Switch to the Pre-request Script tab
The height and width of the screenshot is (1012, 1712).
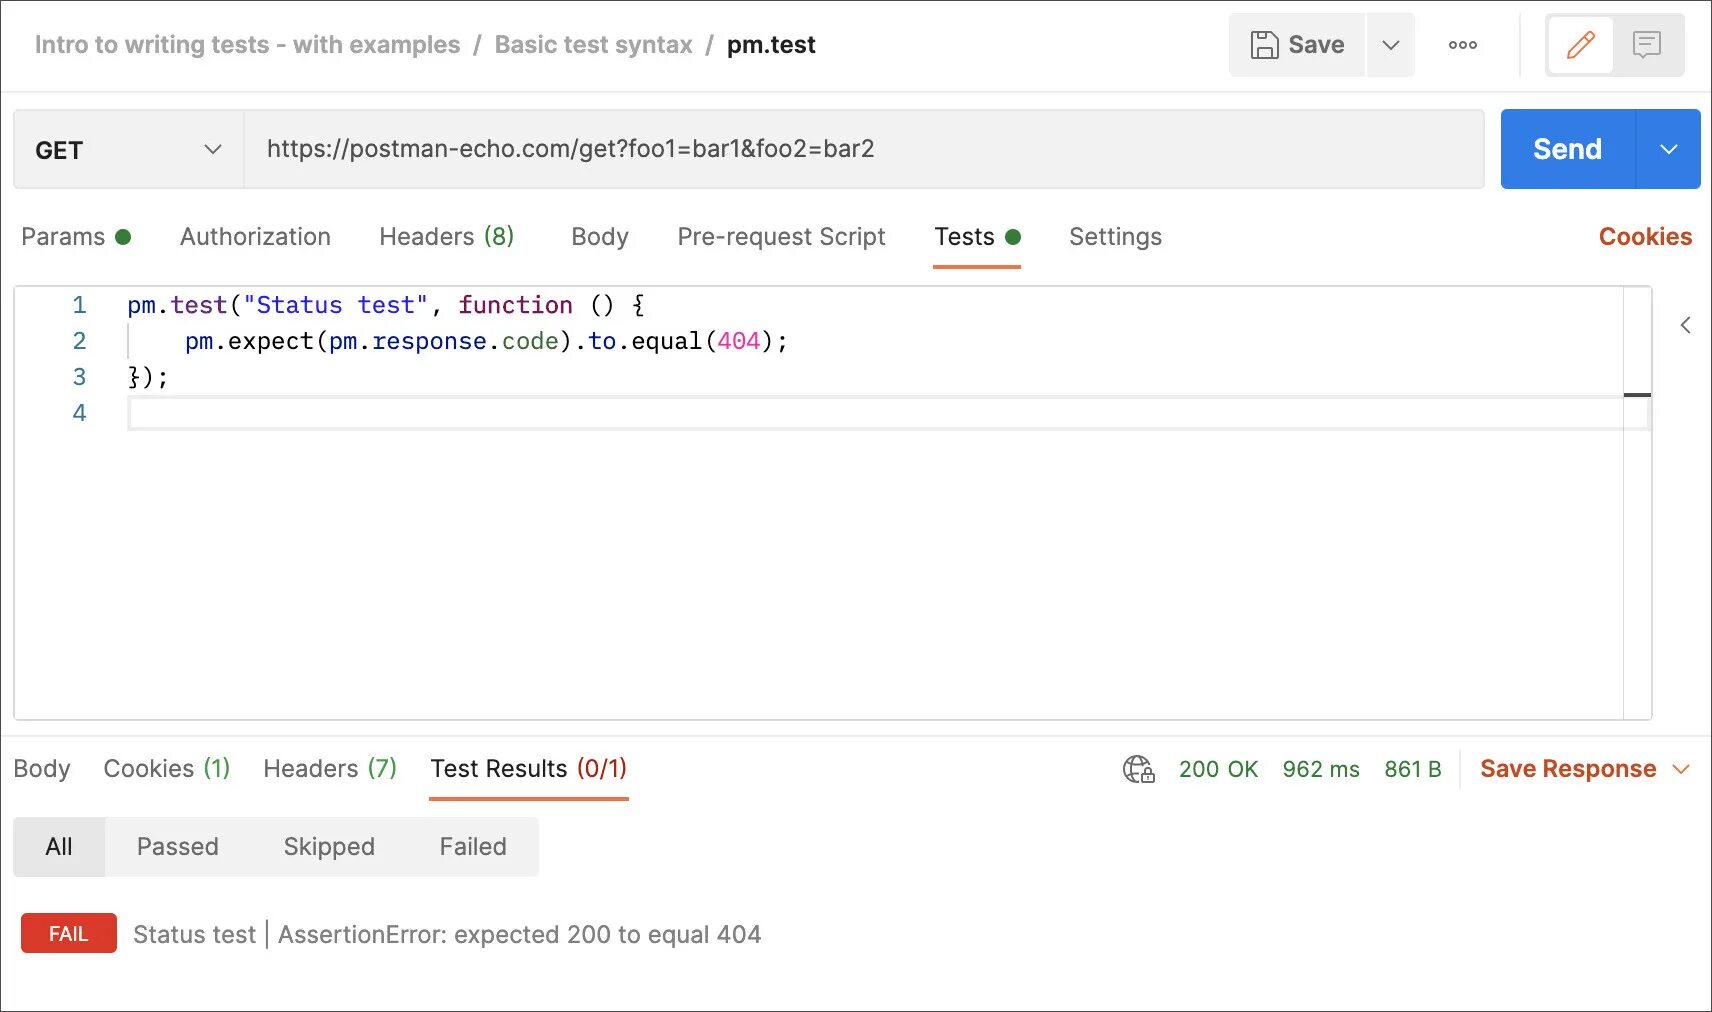[x=781, y=237]
